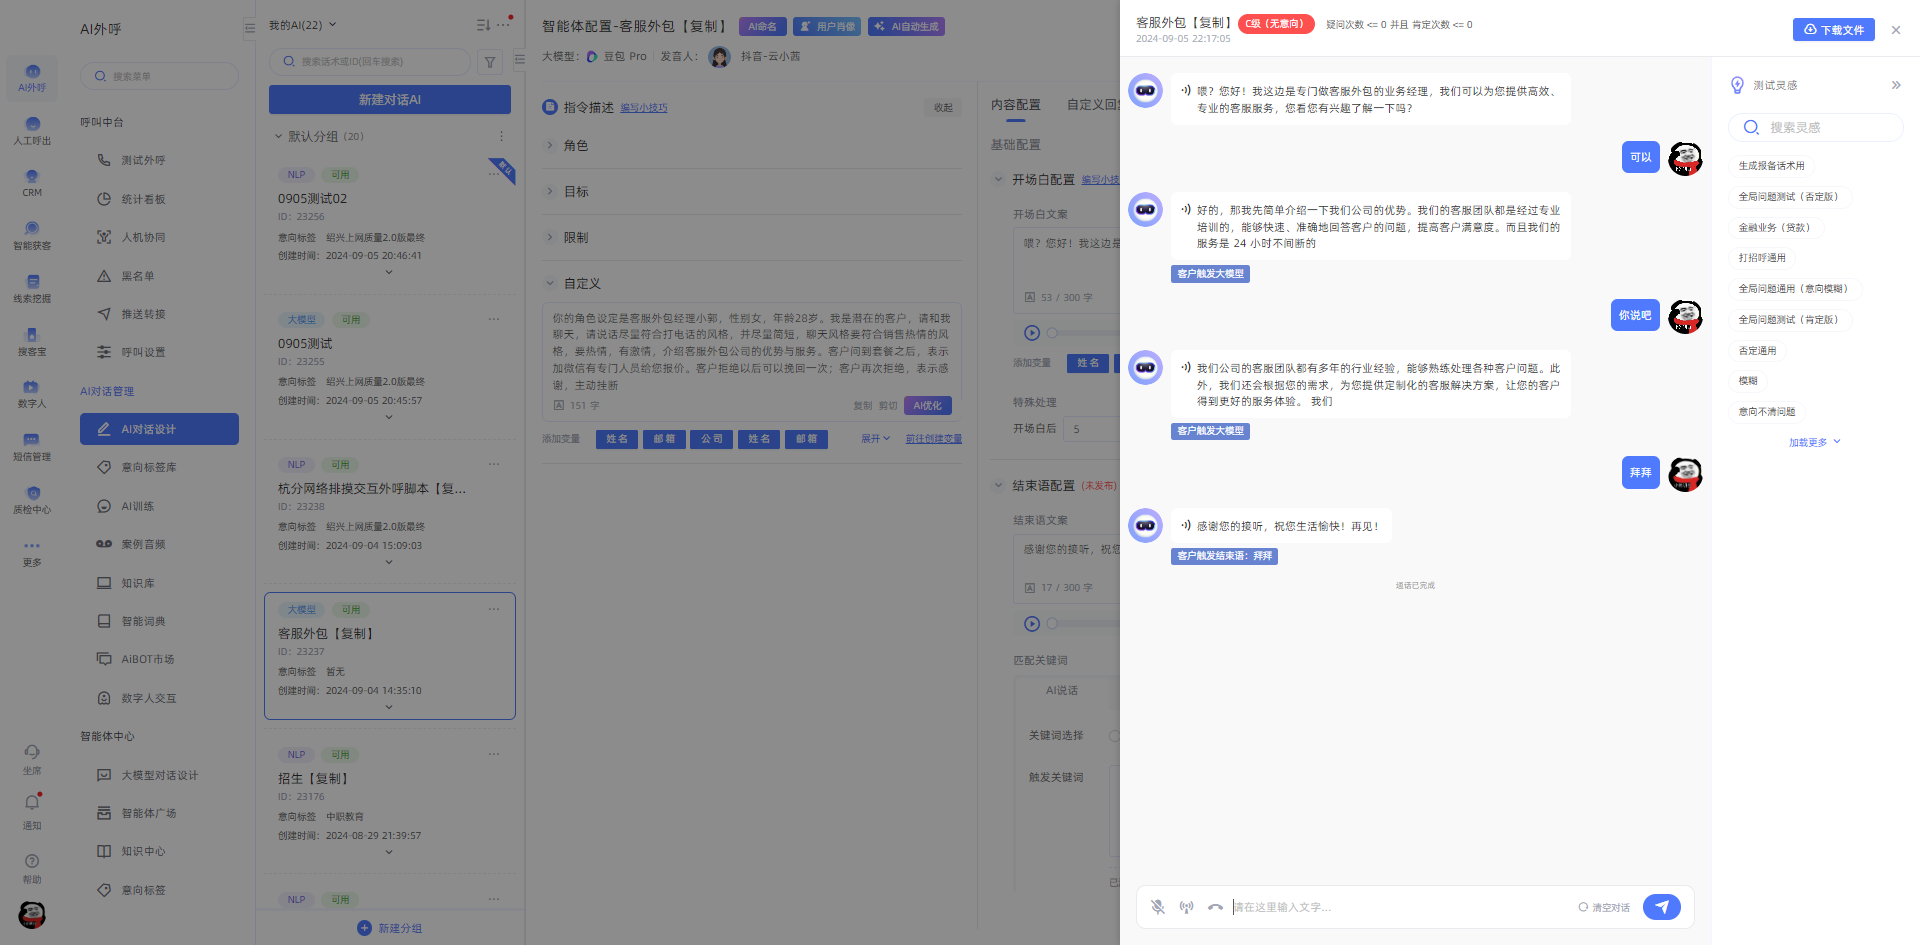Select the 金融业务（贷款） inspiration tag

[x=1776, y=227]
